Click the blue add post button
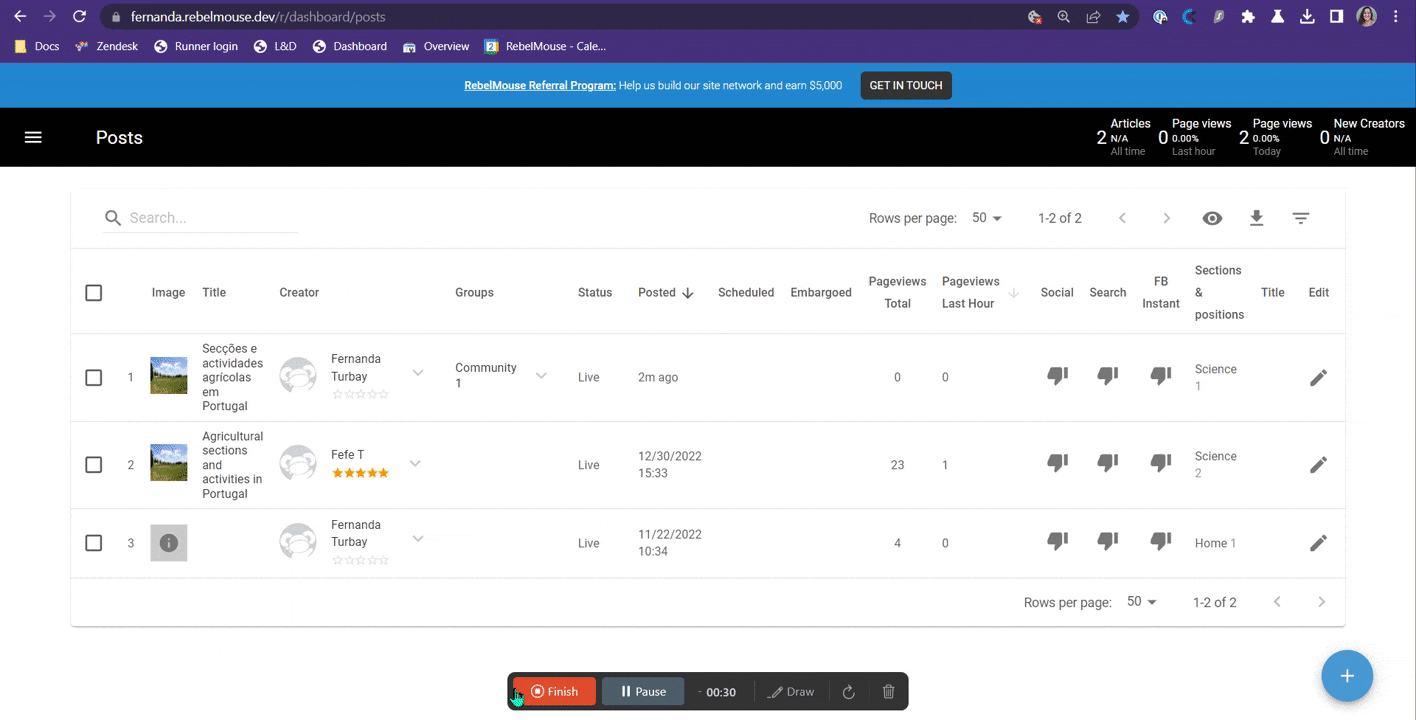The width and height of the screenshot is (1416, 720). coord(1346,676)
